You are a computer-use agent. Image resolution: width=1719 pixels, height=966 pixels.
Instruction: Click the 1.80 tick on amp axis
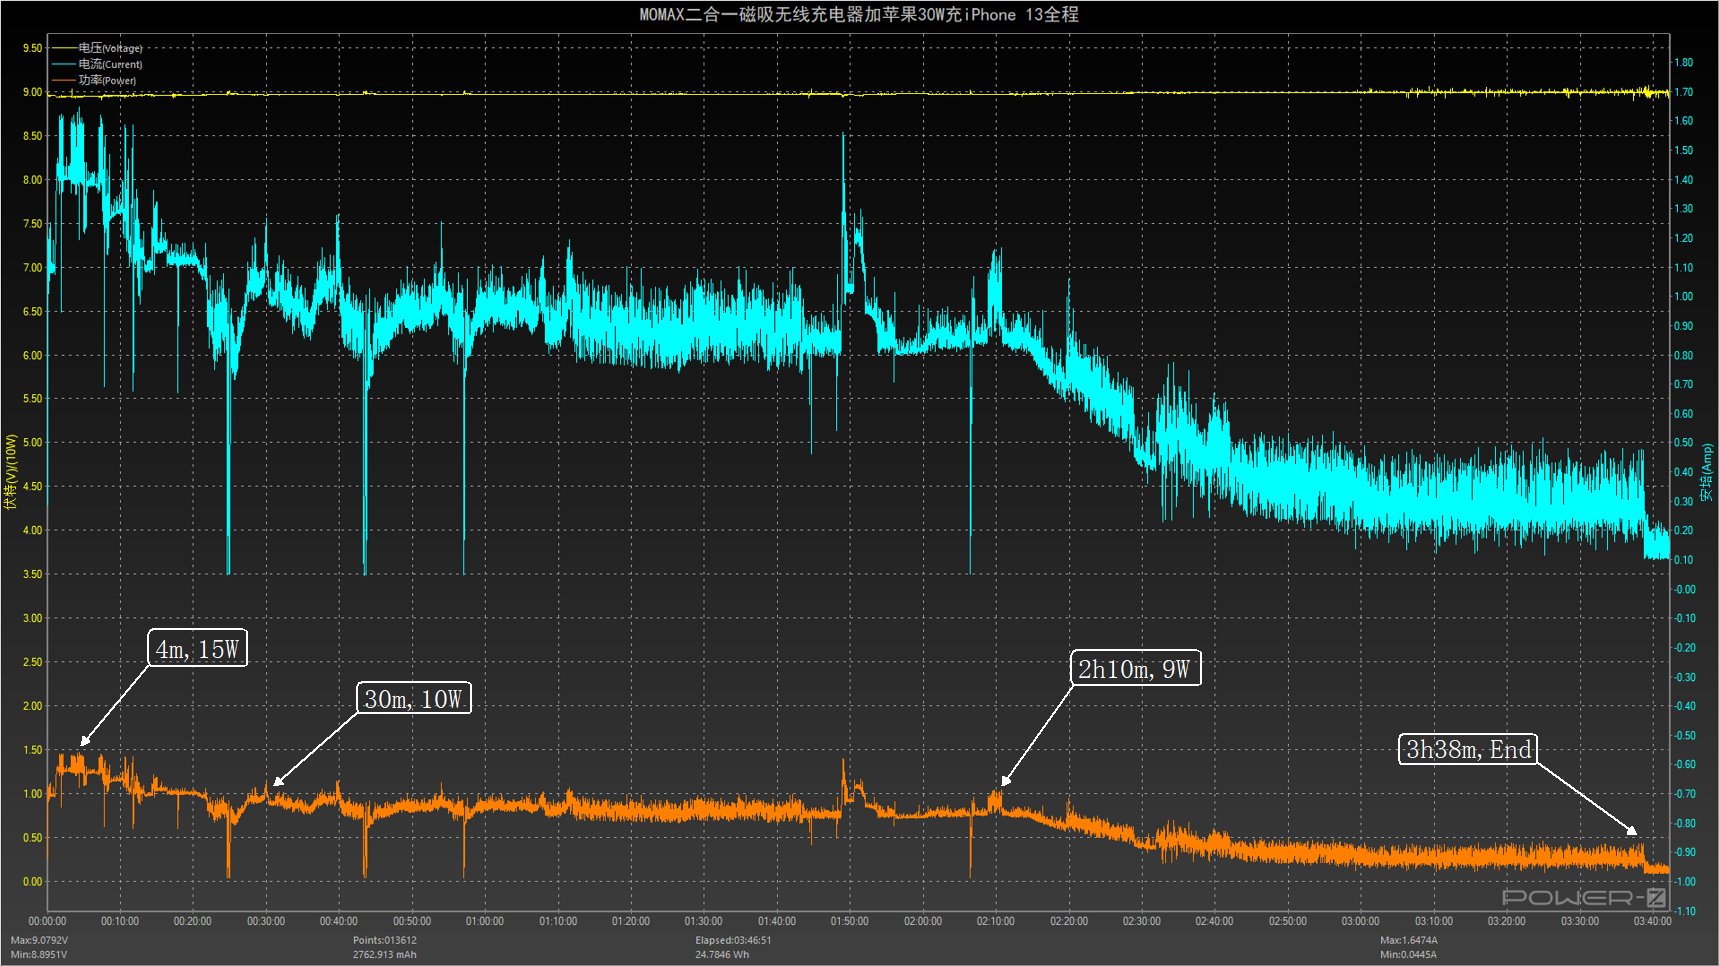[1684, 62]
